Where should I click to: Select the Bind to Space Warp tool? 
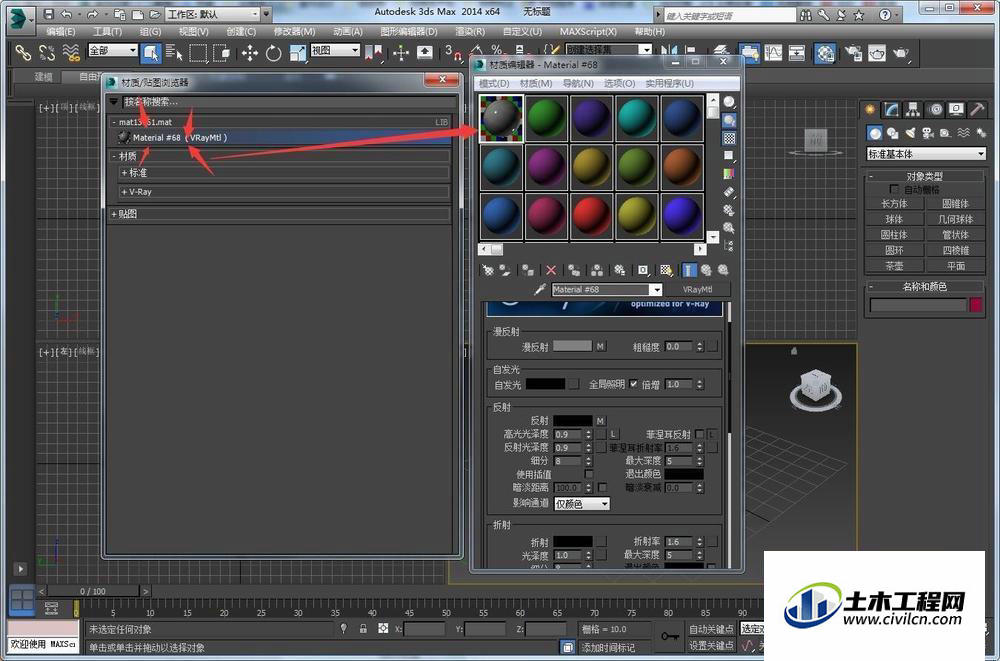click(x=71, y=52)
